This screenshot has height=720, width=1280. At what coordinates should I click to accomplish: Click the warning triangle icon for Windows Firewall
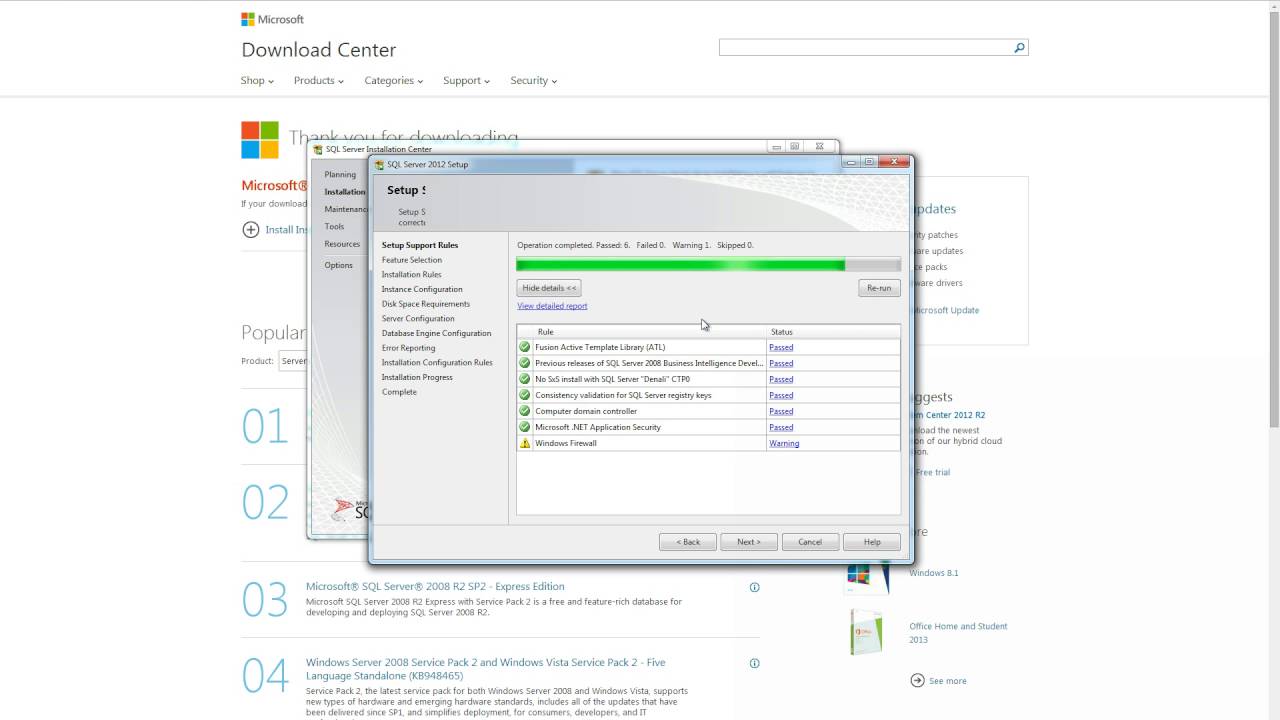click(x=525, y=443)
